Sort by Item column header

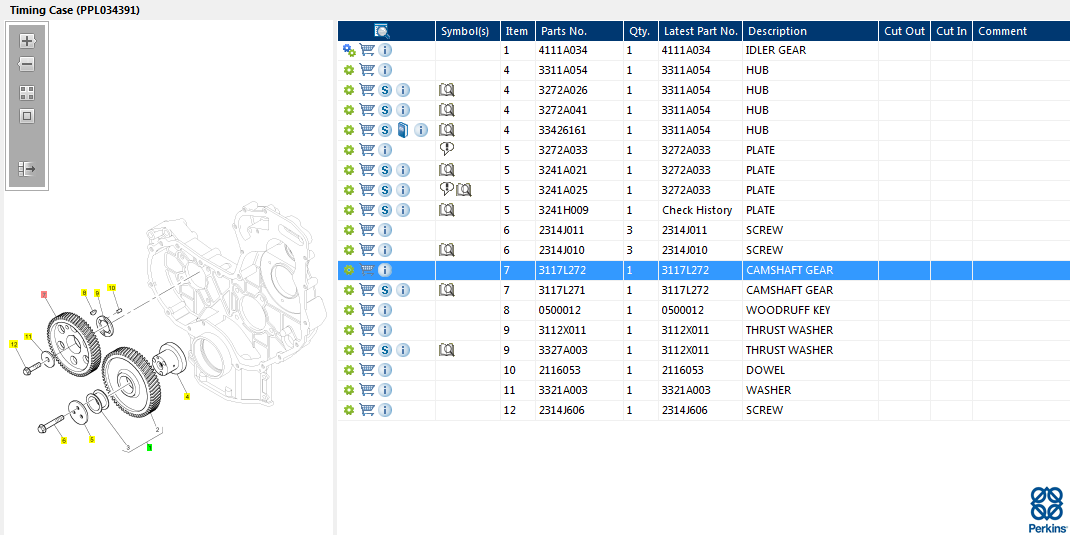518,31
